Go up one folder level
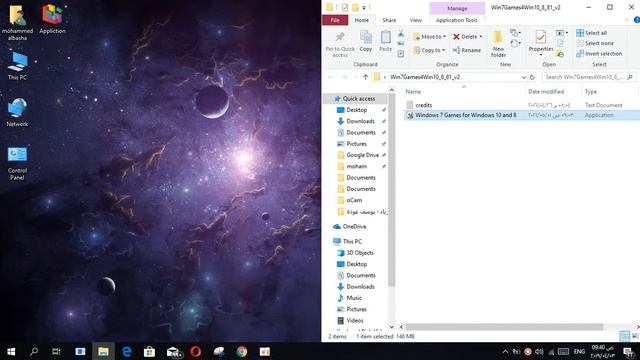The image size is (640, 360). (365, 77)
